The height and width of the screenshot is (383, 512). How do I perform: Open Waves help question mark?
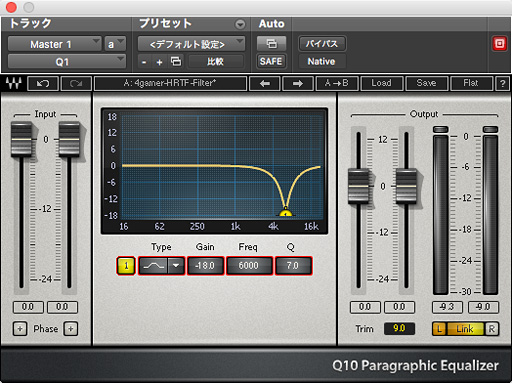pos(502,83)
